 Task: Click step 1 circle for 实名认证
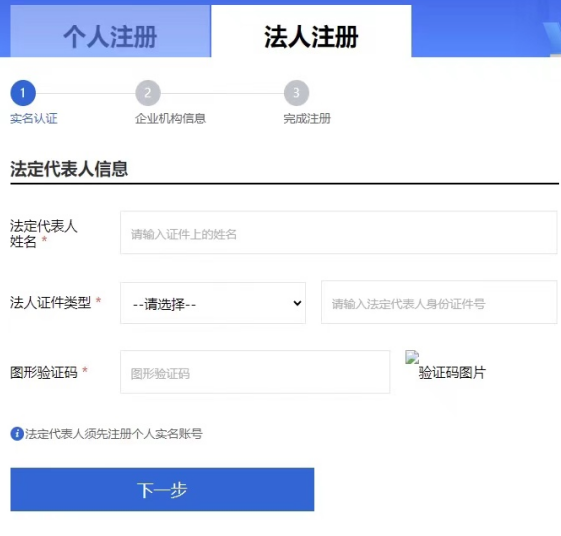tap(23, 93)
